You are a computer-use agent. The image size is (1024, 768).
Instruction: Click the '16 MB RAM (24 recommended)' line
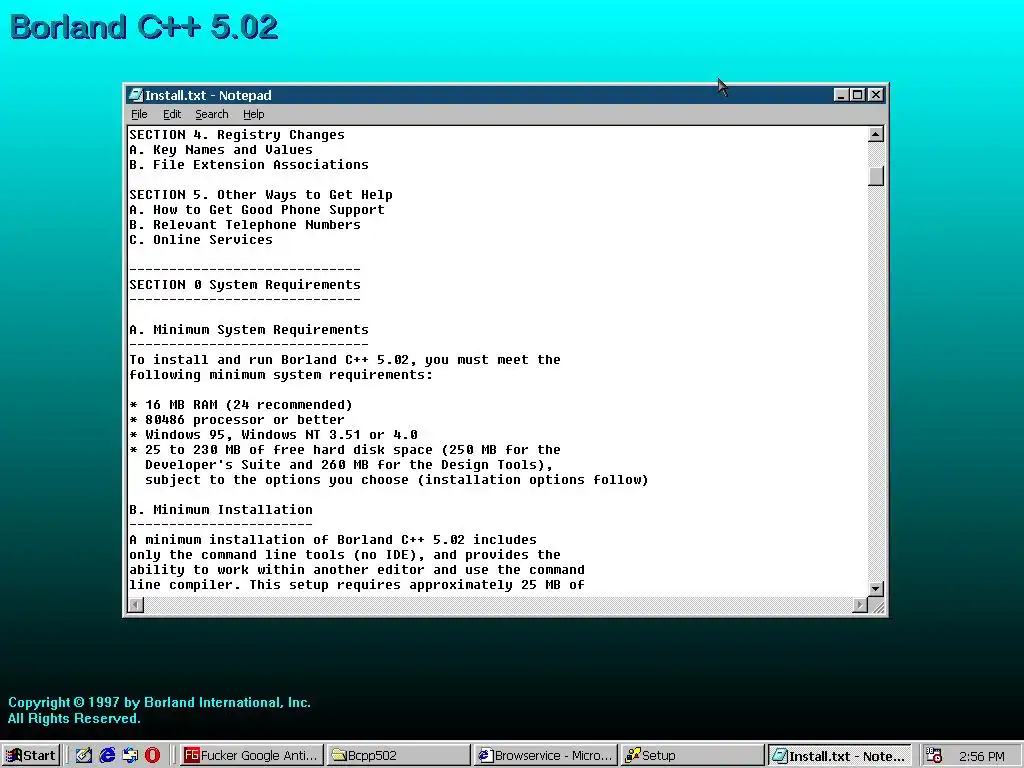click(x=241, y=405)
